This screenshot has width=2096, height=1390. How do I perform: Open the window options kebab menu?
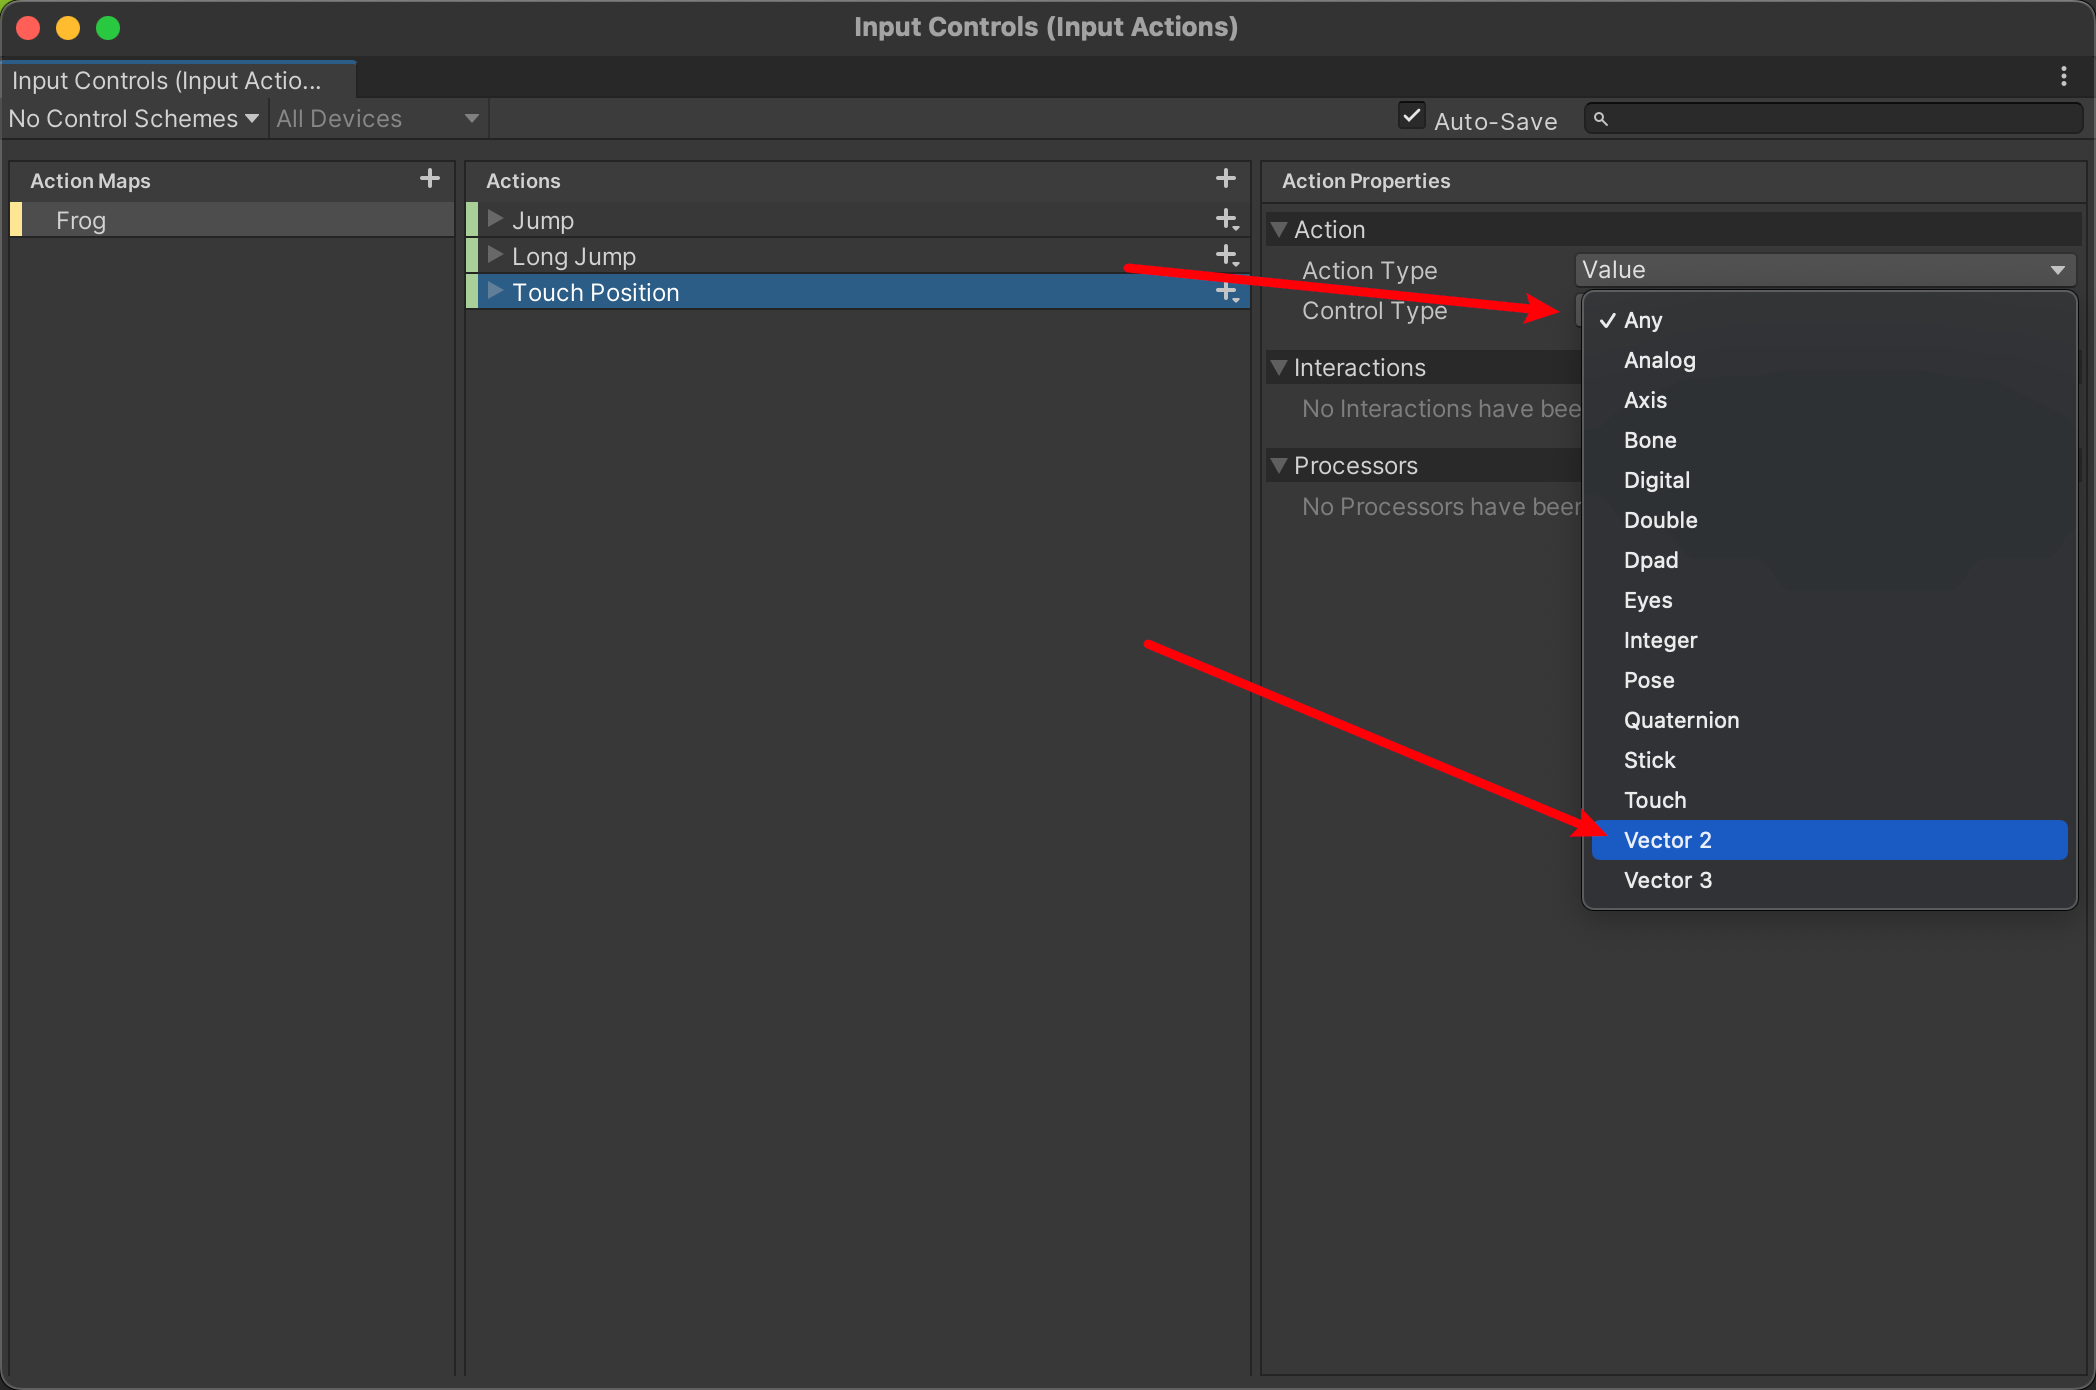click(x=2064, y=77)
